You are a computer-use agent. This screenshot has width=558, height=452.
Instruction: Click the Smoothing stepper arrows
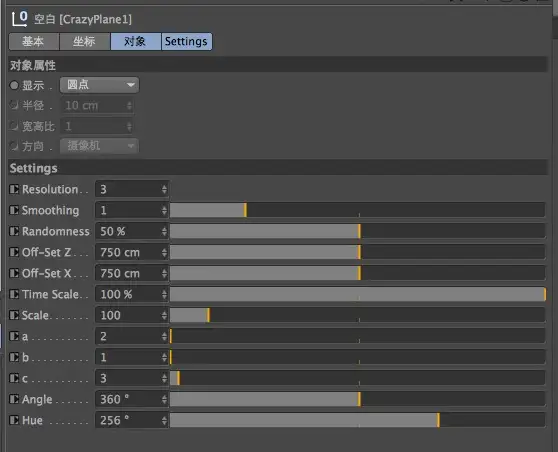tap(164, 210)
